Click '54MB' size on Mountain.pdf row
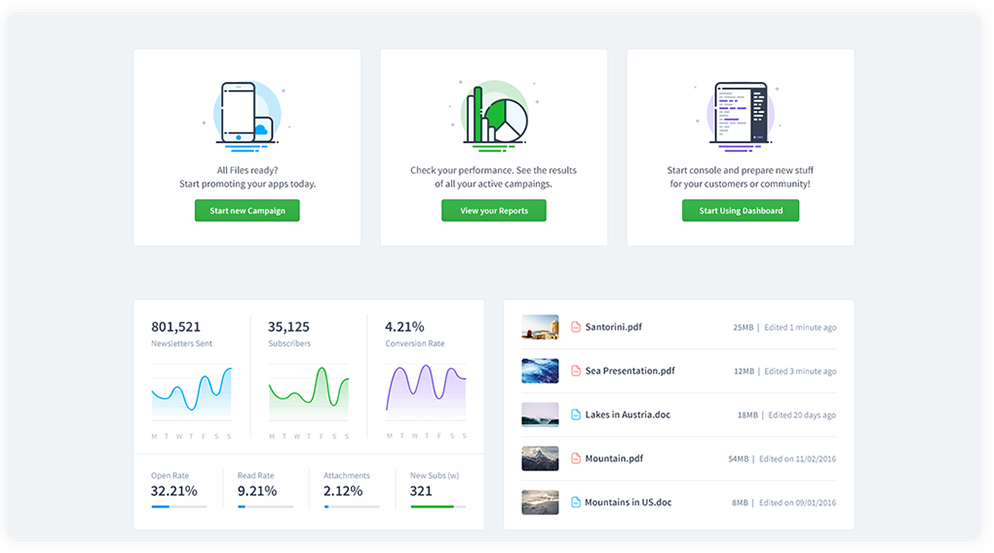The width and height of the screenshot is (994, 553). click(738, 459)
